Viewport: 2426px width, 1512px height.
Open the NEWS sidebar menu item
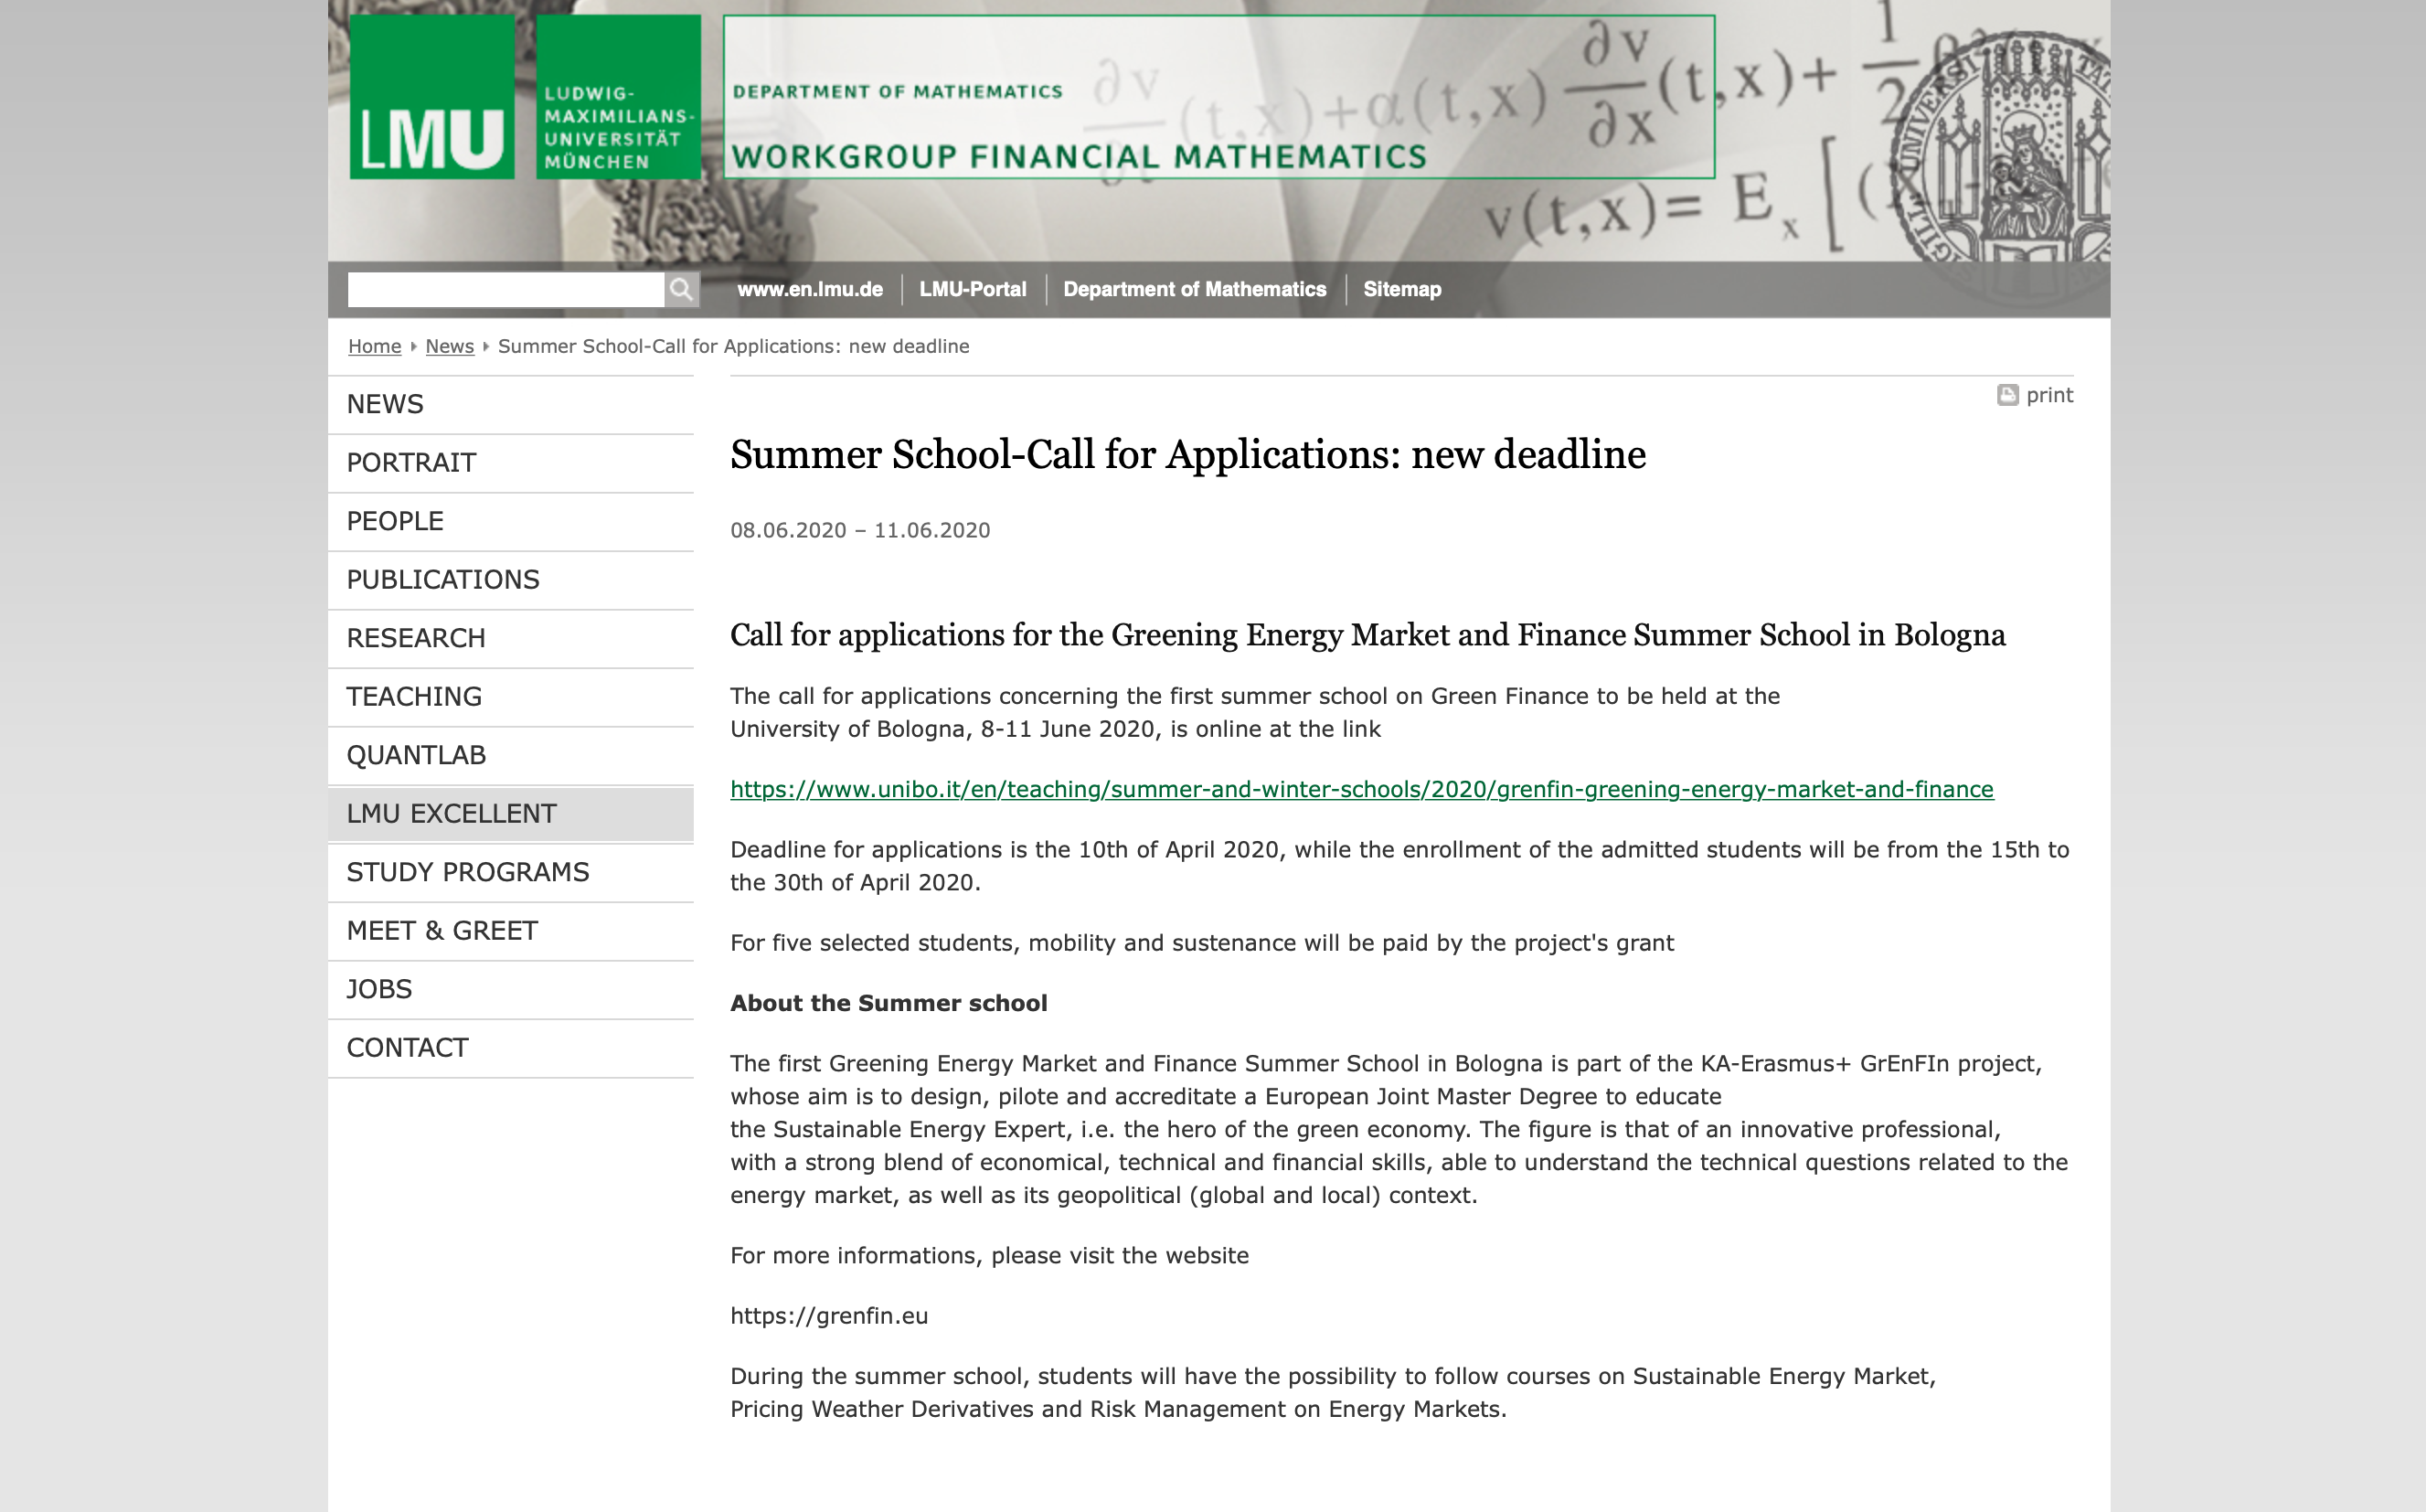pos(511,405)
